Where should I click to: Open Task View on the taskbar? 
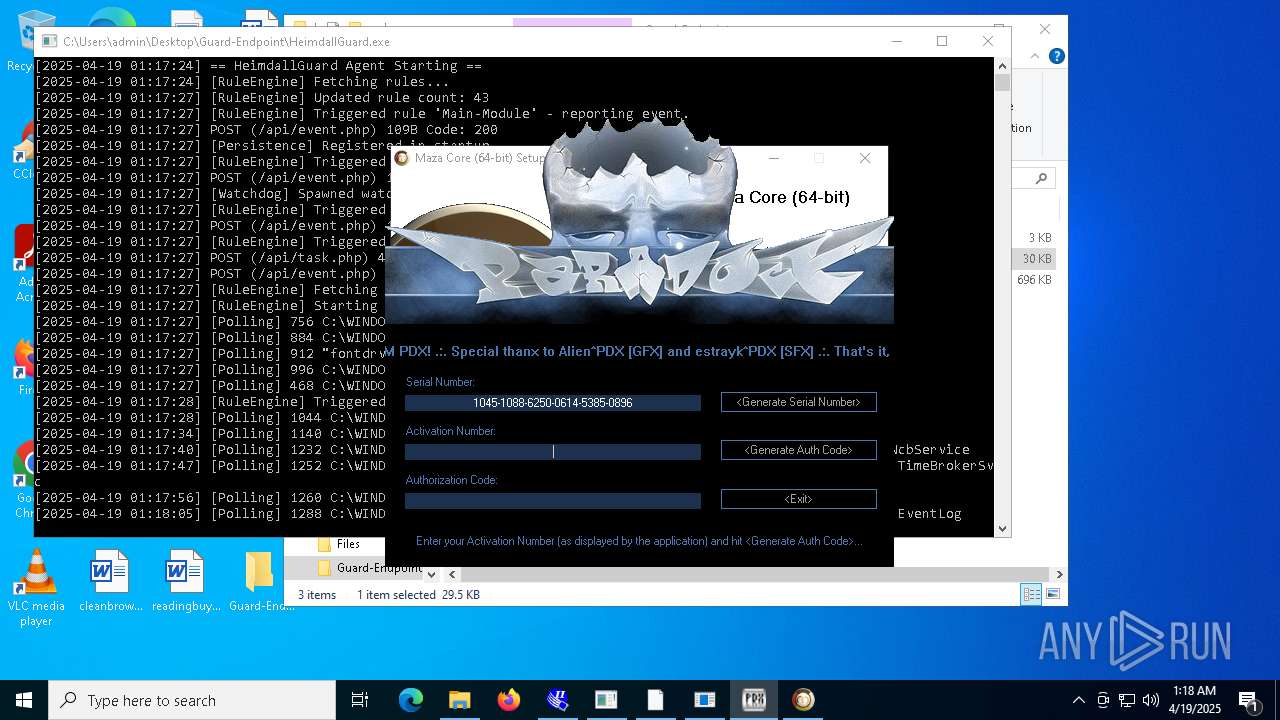pos(360,700)
